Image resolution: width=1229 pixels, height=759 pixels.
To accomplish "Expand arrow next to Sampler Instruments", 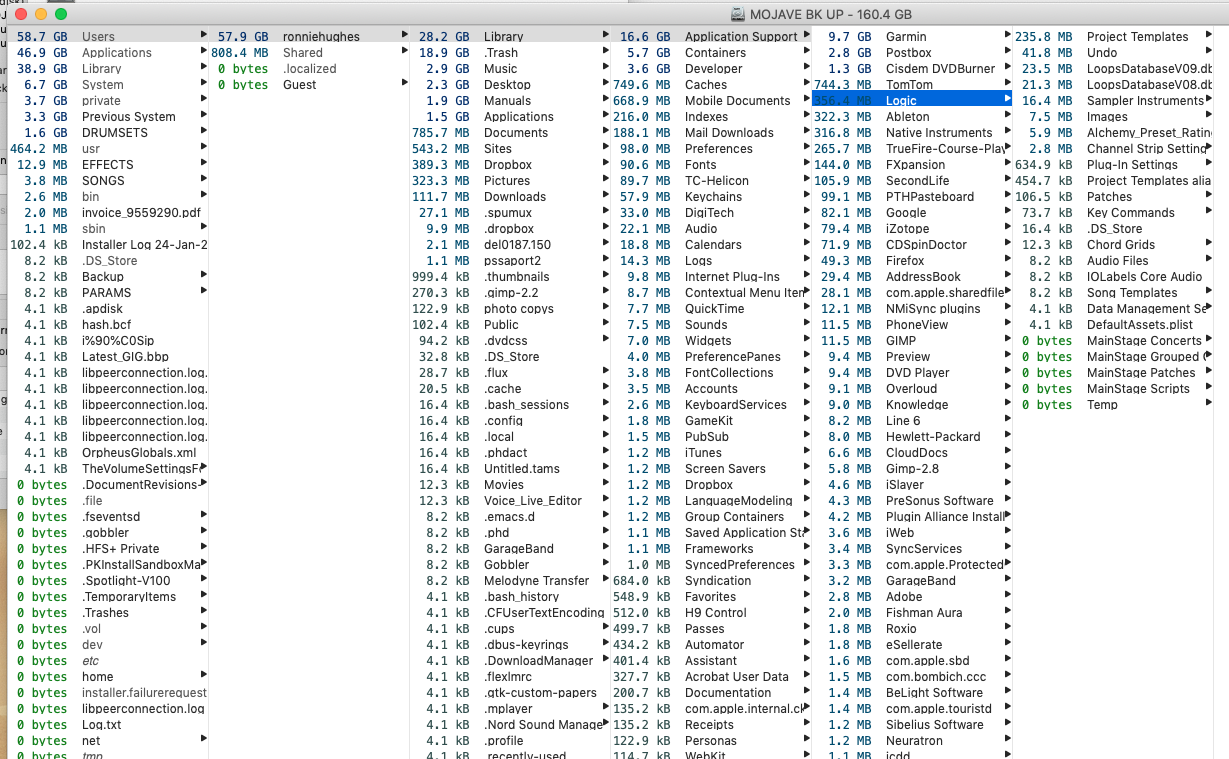I will click(1208, 101).
